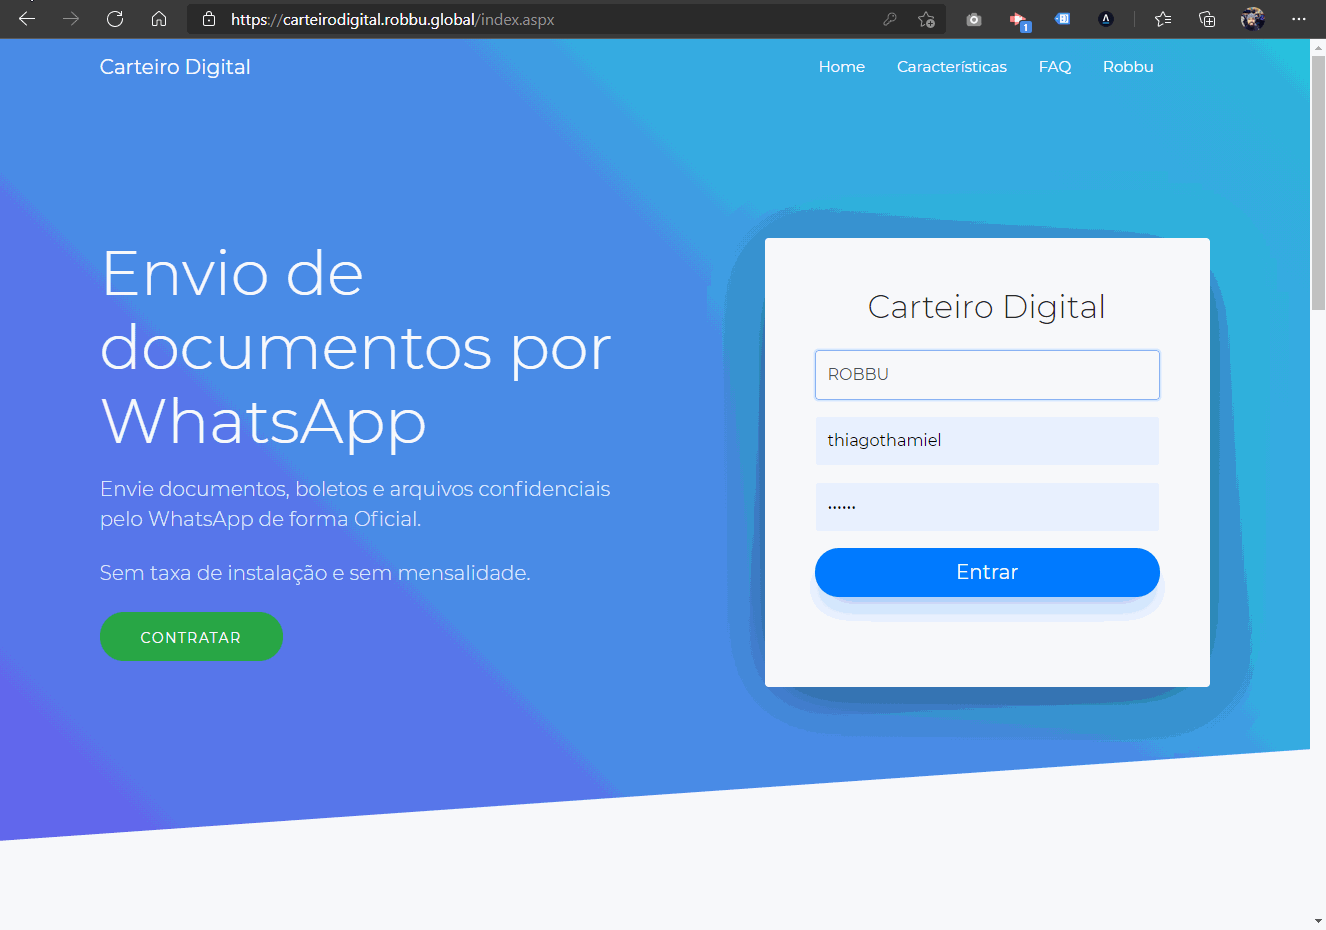The image size is (1326, 930).
Task: Open the FAQ navigation link
Action: pyautogui.click(x=1054, y=67)
